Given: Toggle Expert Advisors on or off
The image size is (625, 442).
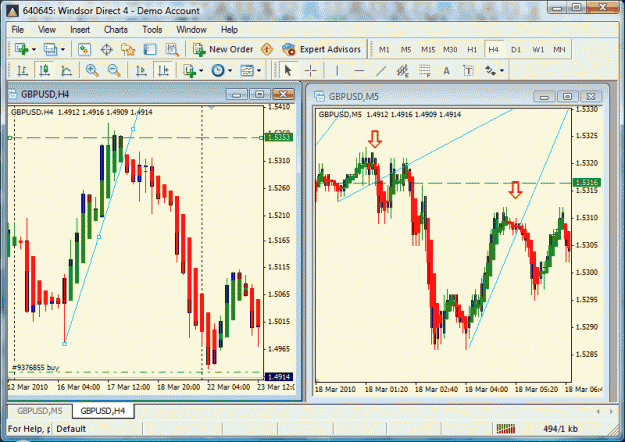Looking at the screenshot, I should (x=321, y=49).
